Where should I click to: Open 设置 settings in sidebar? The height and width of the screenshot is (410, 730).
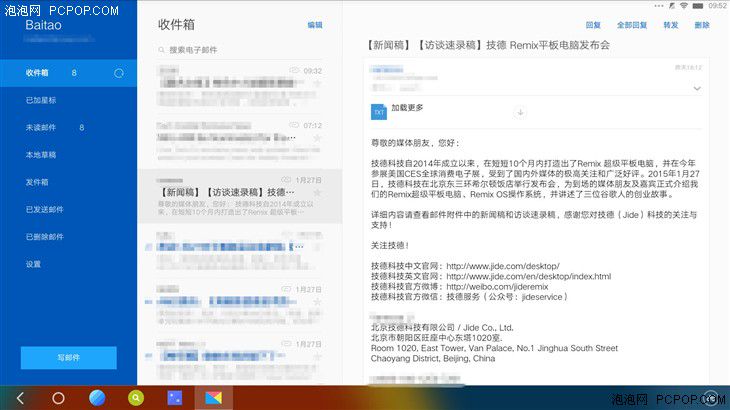[33, 264]
